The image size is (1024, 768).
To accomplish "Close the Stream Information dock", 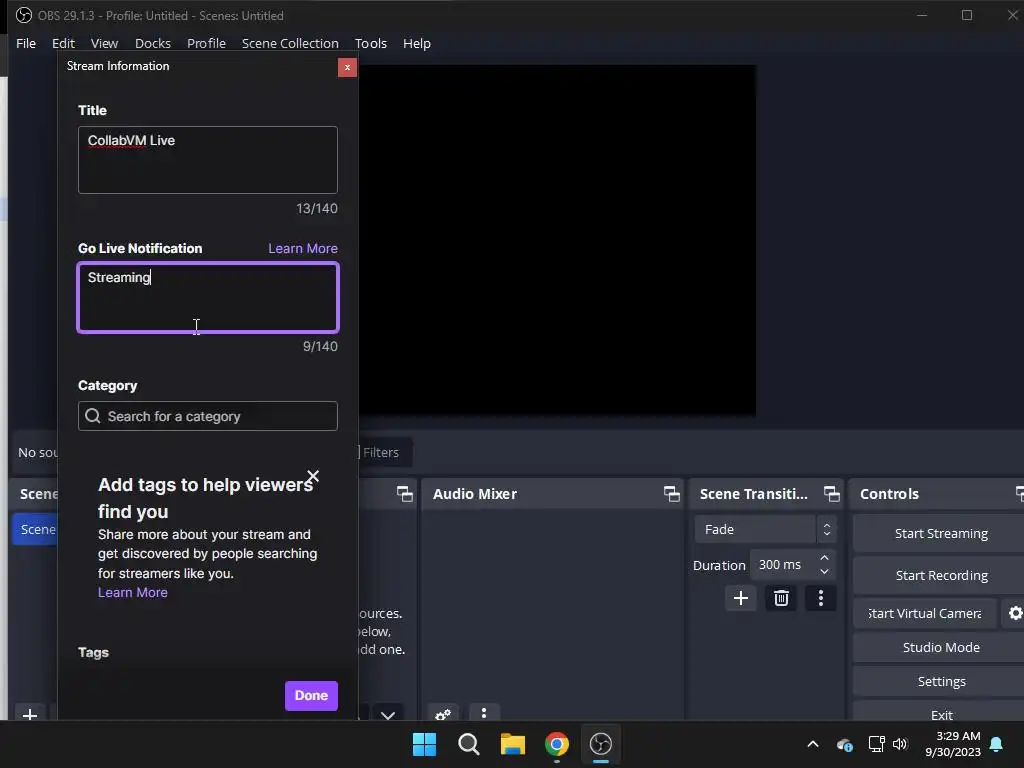I will point(347,67).
